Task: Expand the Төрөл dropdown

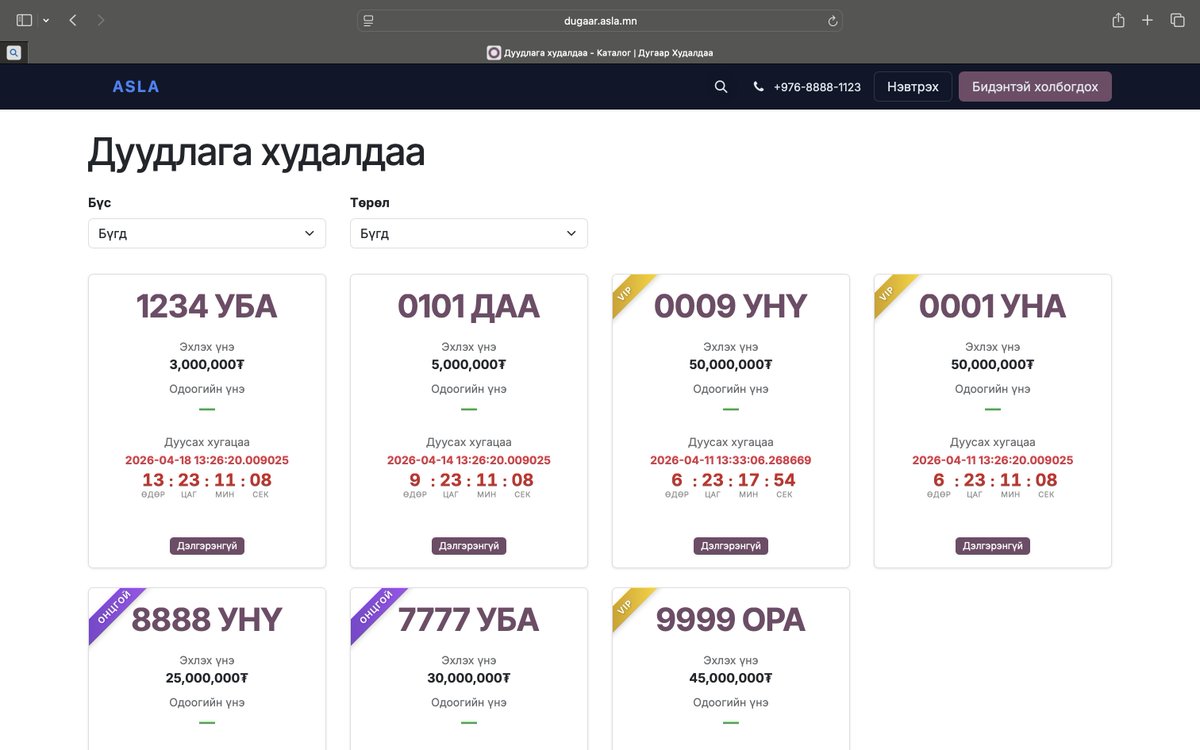Action: (469, 233)
